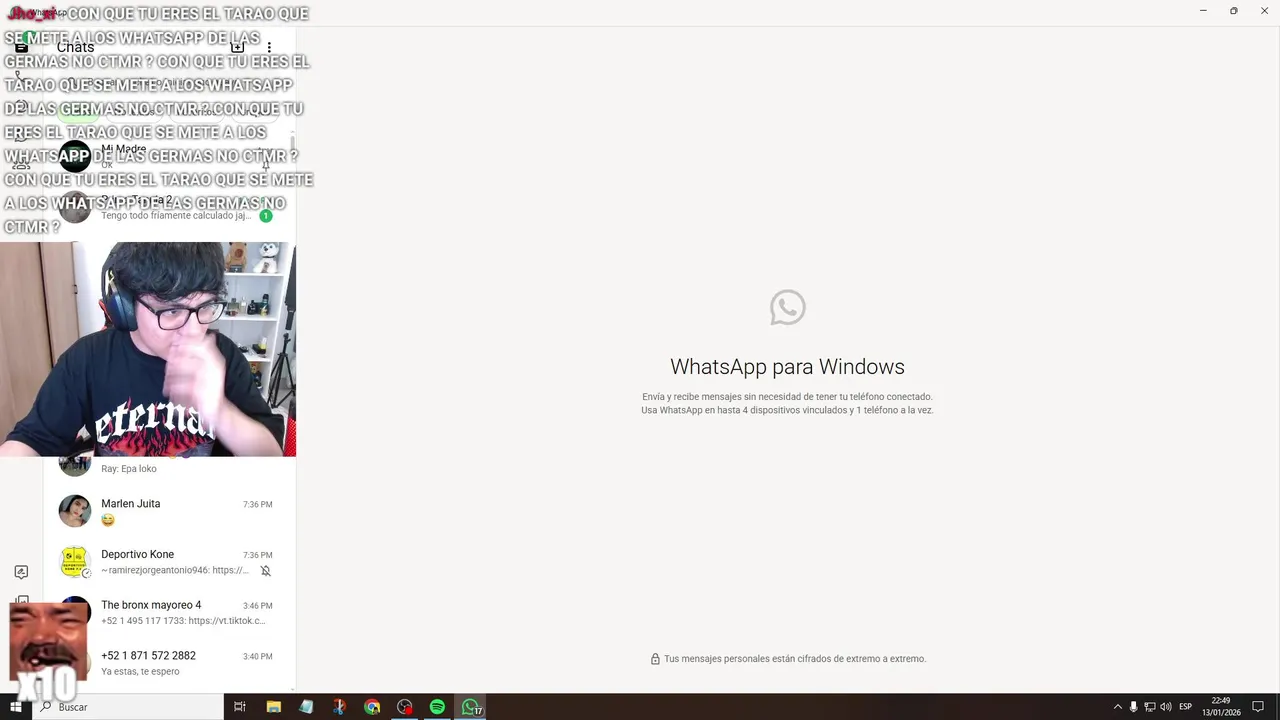Click the 'Ya estas, te espero' message preview
This screenshot has height=720, width=1280.
point(140,672)
